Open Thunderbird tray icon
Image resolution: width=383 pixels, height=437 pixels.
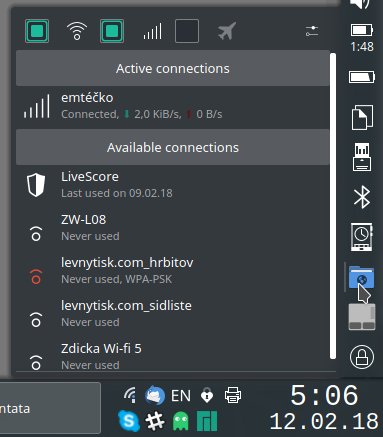155,395
